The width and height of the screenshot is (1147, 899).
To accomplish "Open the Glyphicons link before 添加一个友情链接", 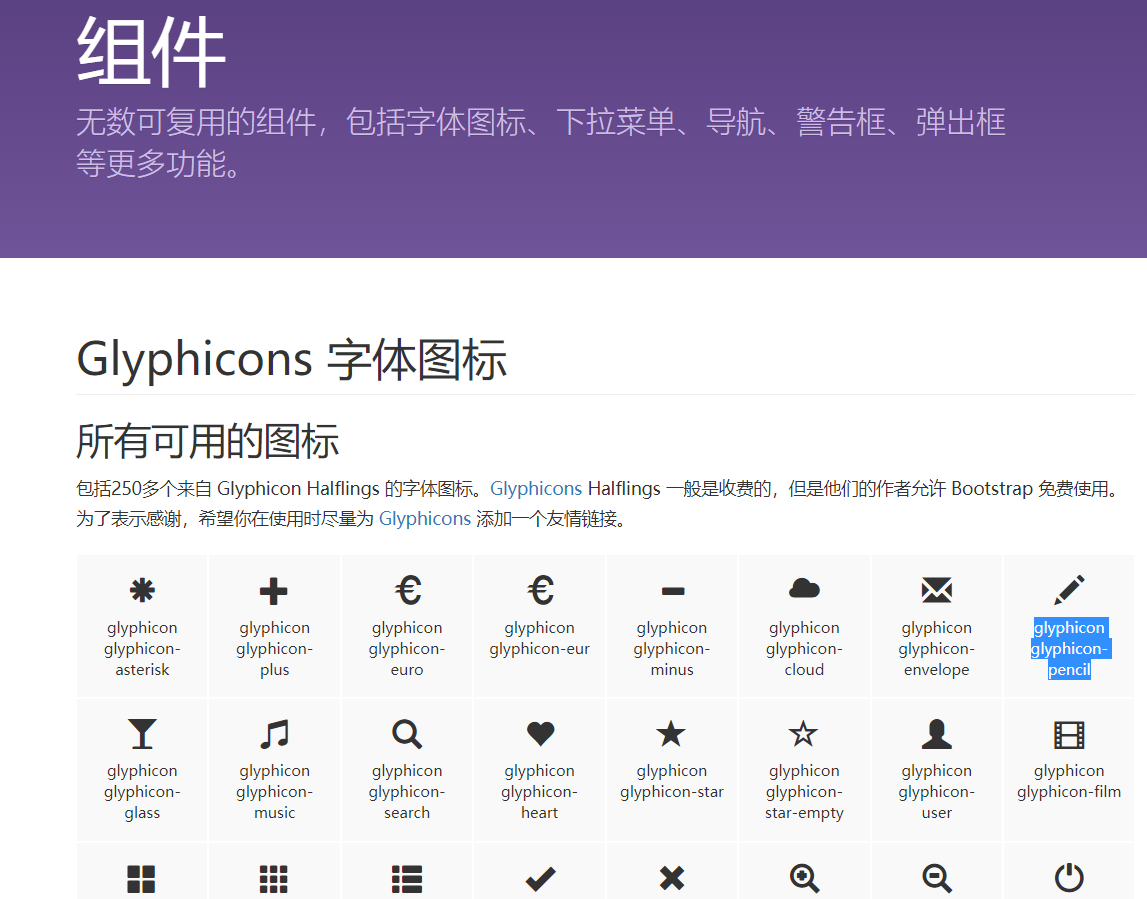I will [x=424, y=519].
